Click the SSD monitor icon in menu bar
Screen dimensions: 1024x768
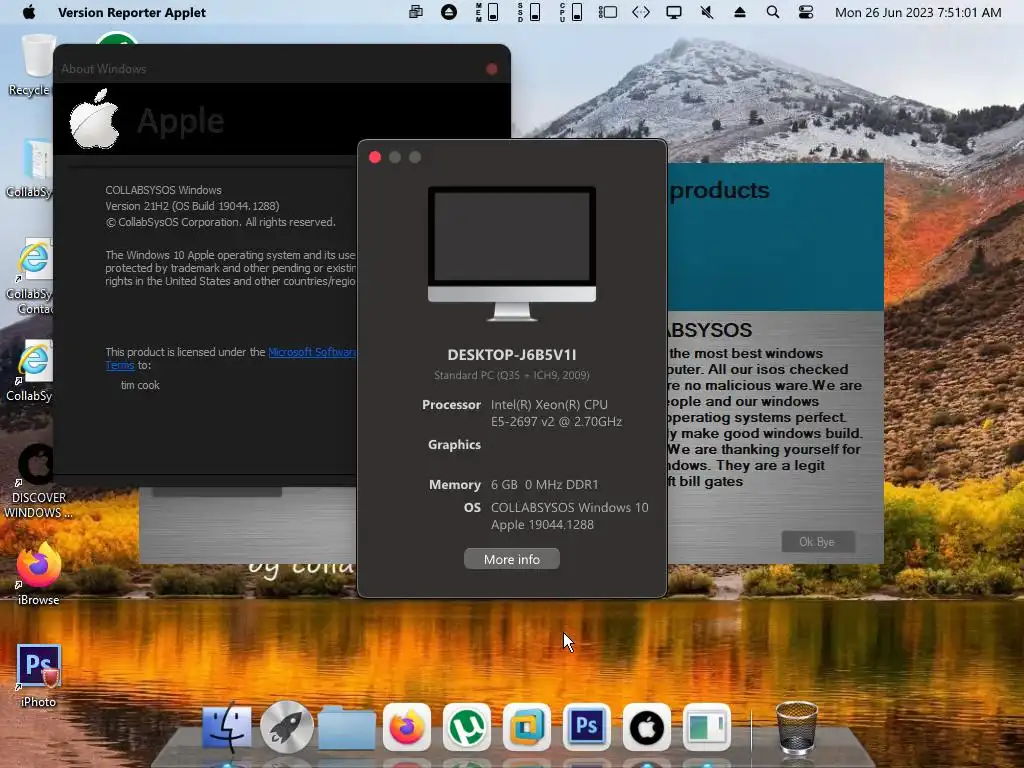(529, 12)
